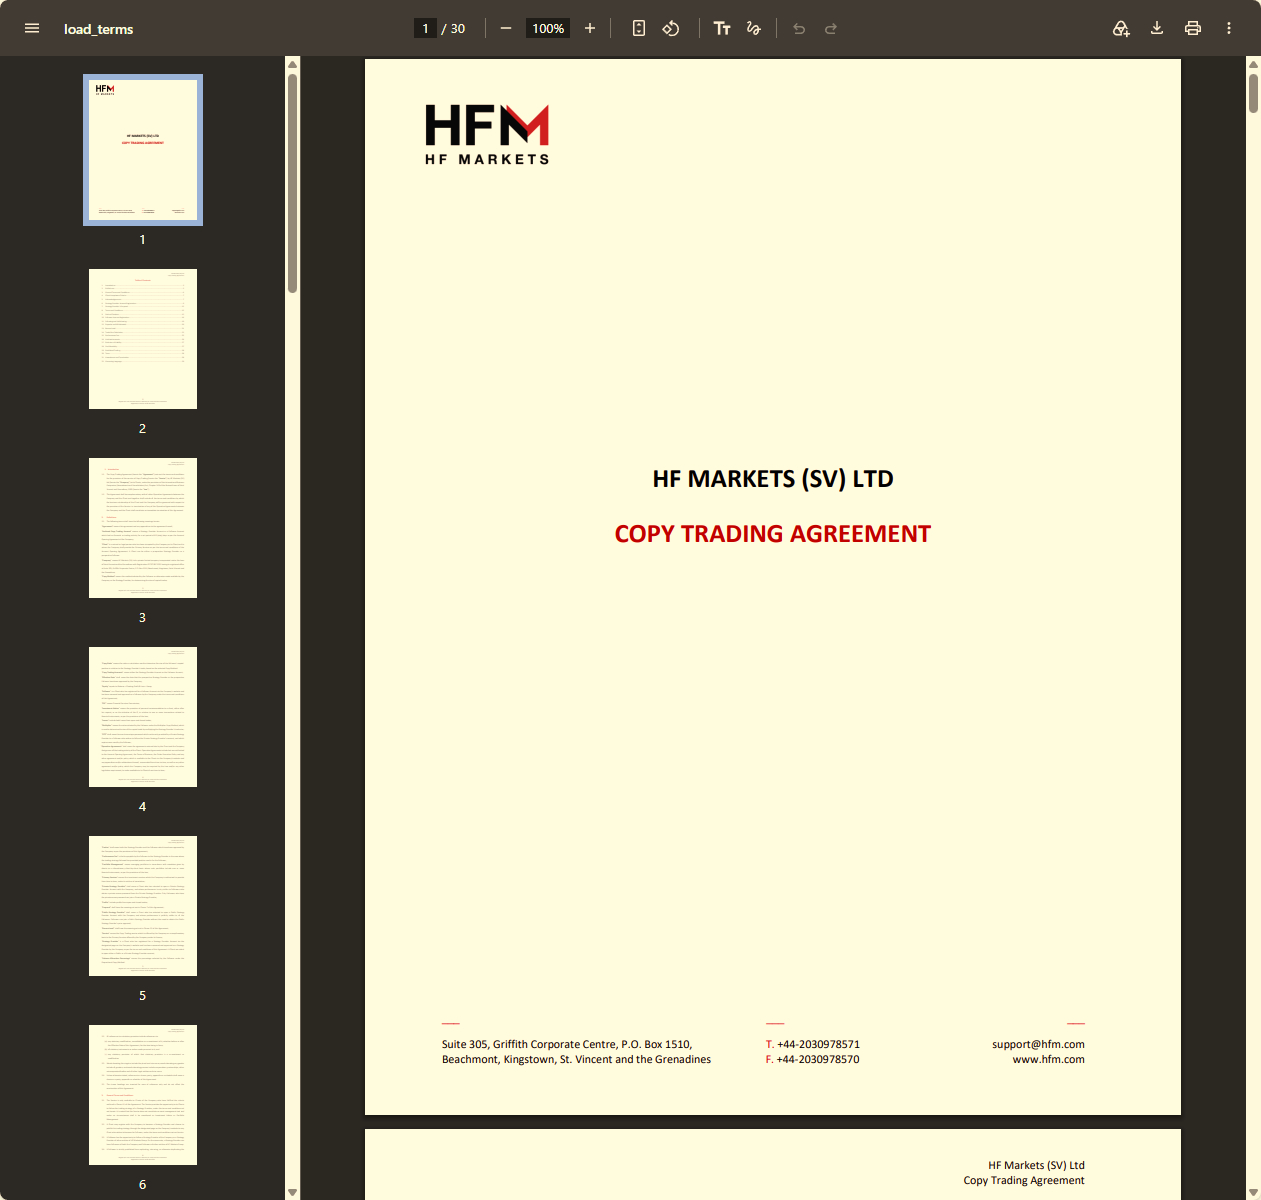Jump to page 3 thumbnail

[143, 528]
